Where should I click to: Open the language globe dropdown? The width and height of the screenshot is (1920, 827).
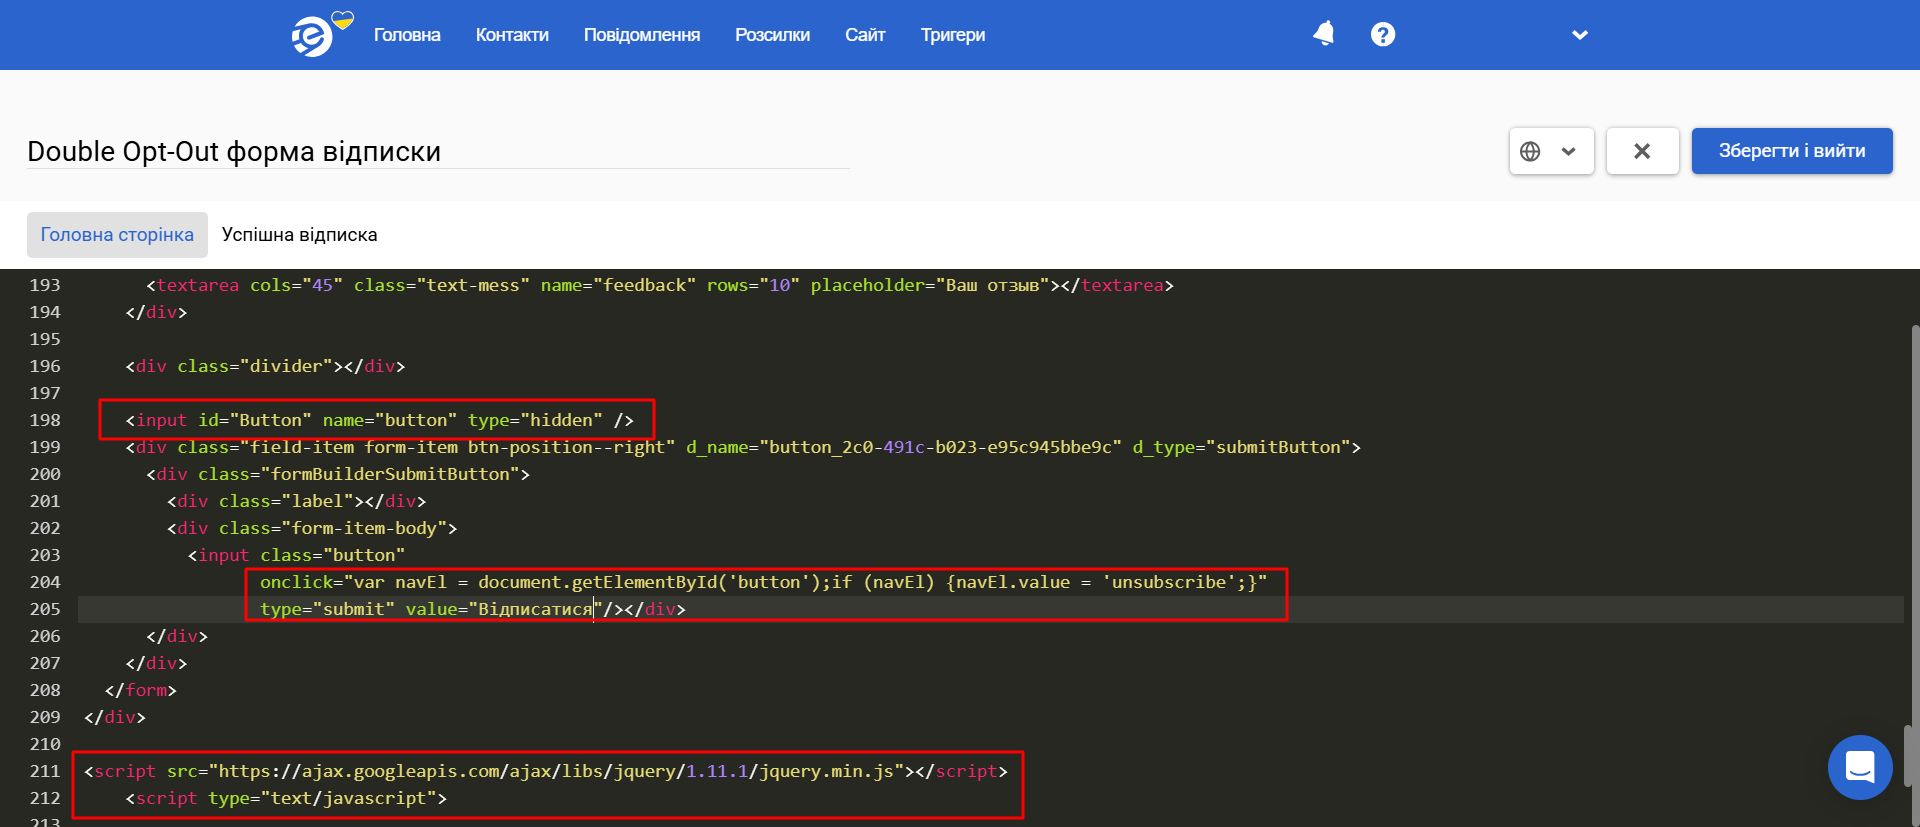1551,151
